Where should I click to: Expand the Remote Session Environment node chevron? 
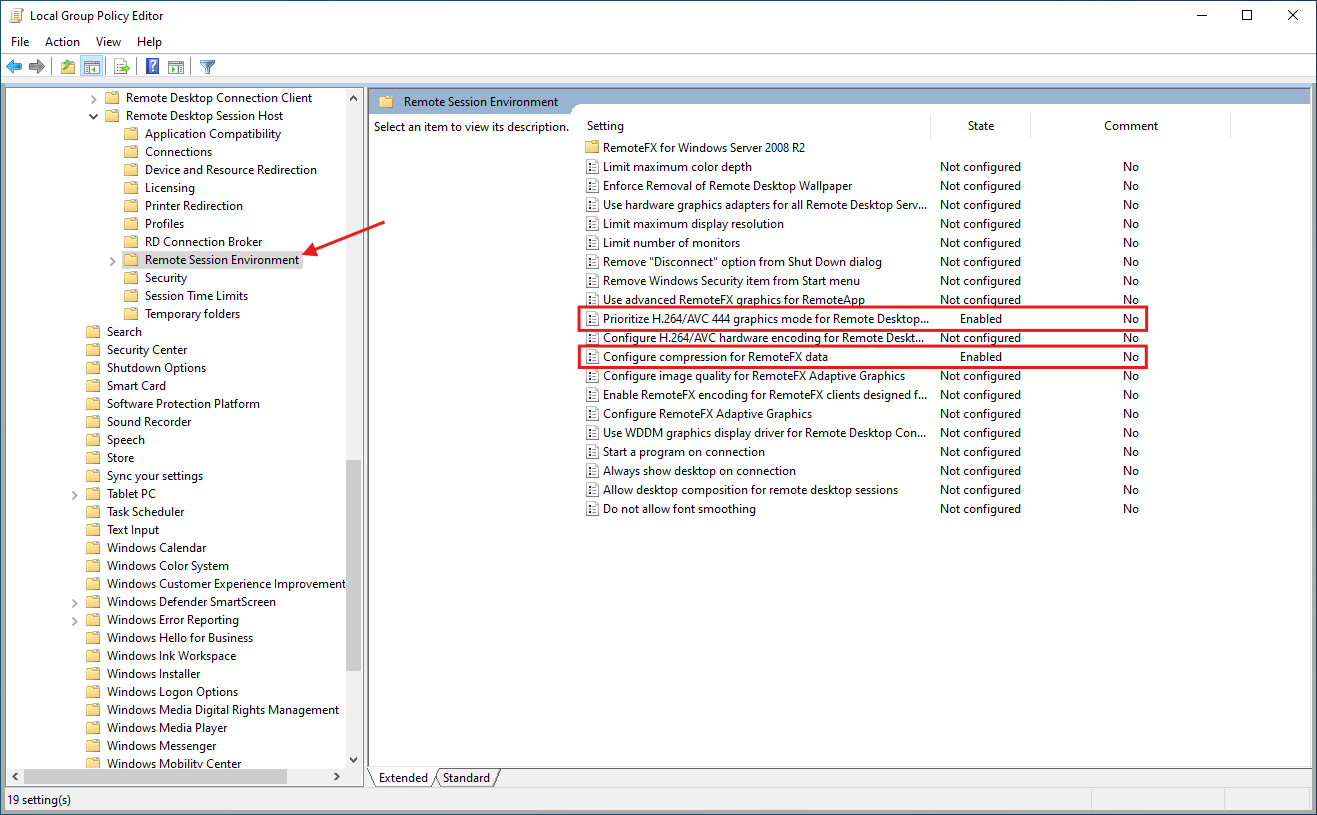[112, 260]
